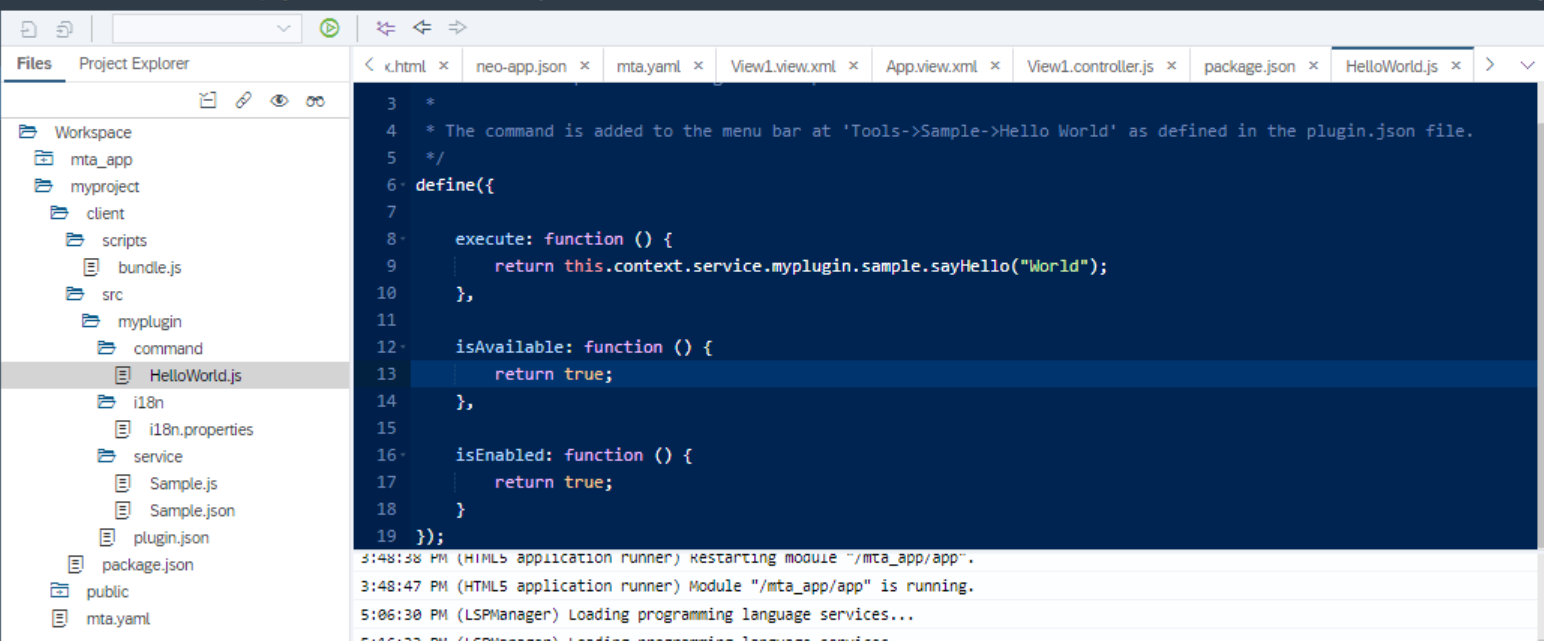Collapse the src folder
Viewport: 1544px width, 641px height.
coord(76,294)
